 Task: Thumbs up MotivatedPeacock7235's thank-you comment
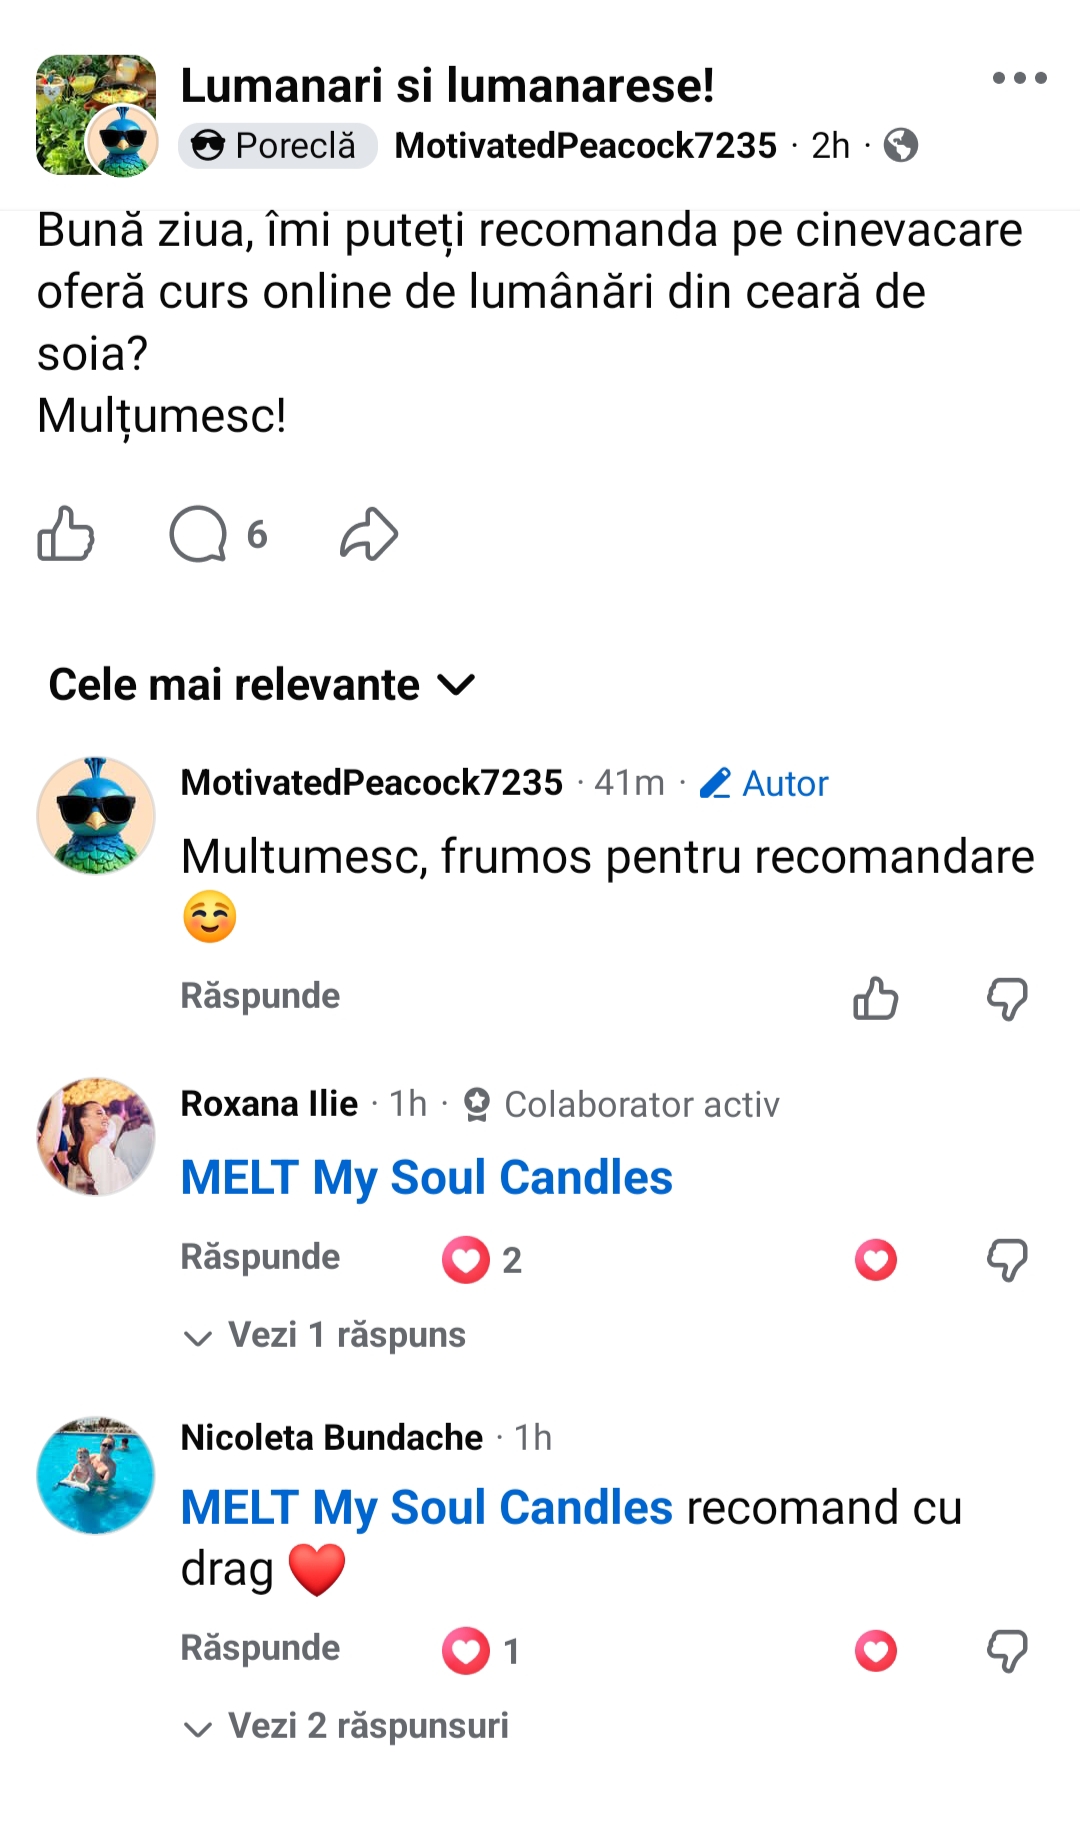coord(875,998)
